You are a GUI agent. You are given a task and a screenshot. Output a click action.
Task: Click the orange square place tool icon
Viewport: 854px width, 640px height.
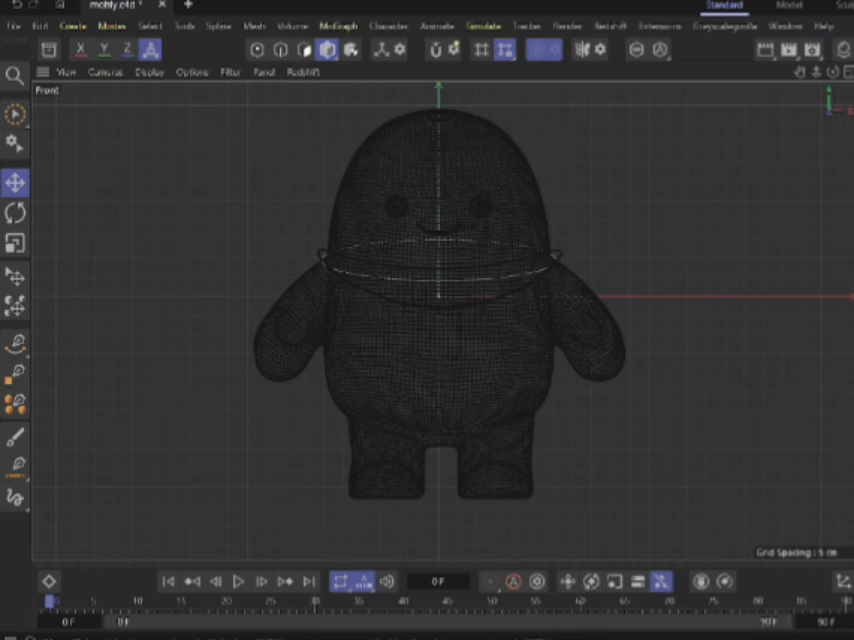(x=15, y=374)
